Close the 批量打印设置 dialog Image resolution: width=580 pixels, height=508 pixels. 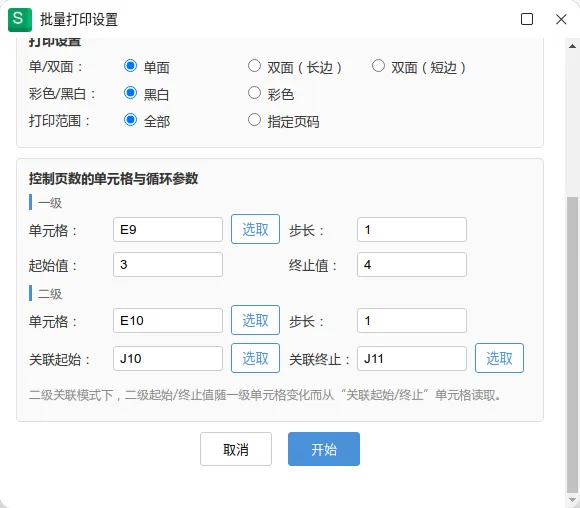[561, 19]
